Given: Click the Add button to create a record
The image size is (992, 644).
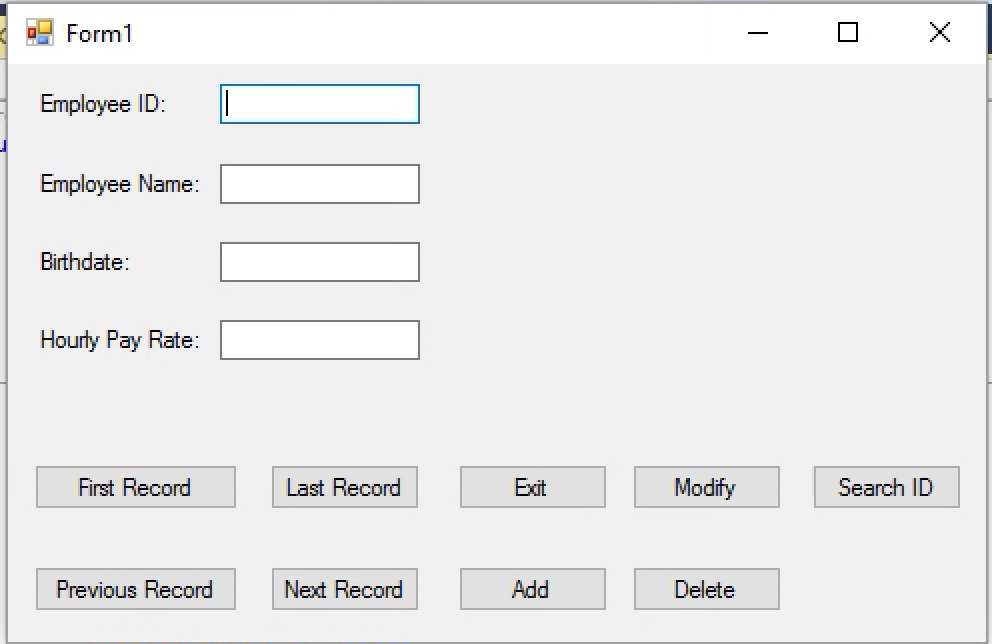Looking at the screenshot, I should click(532, 589).
